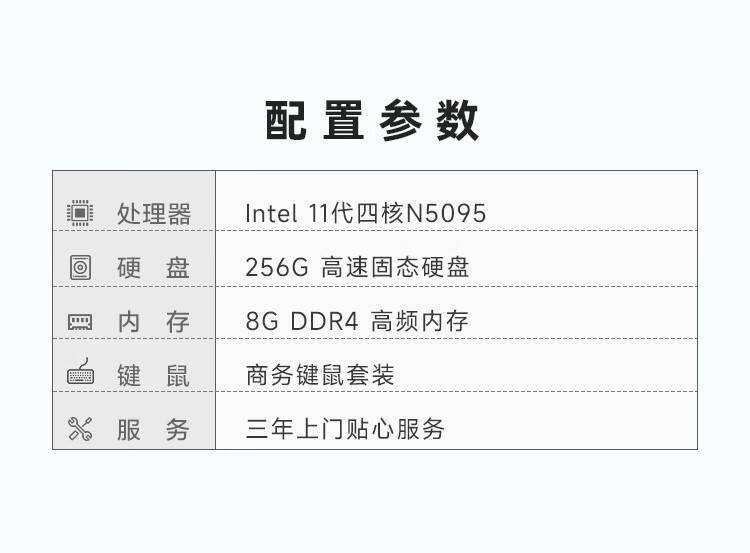
Task: Click the 商务键鼠套装 text
Action: tap(320, 376)
